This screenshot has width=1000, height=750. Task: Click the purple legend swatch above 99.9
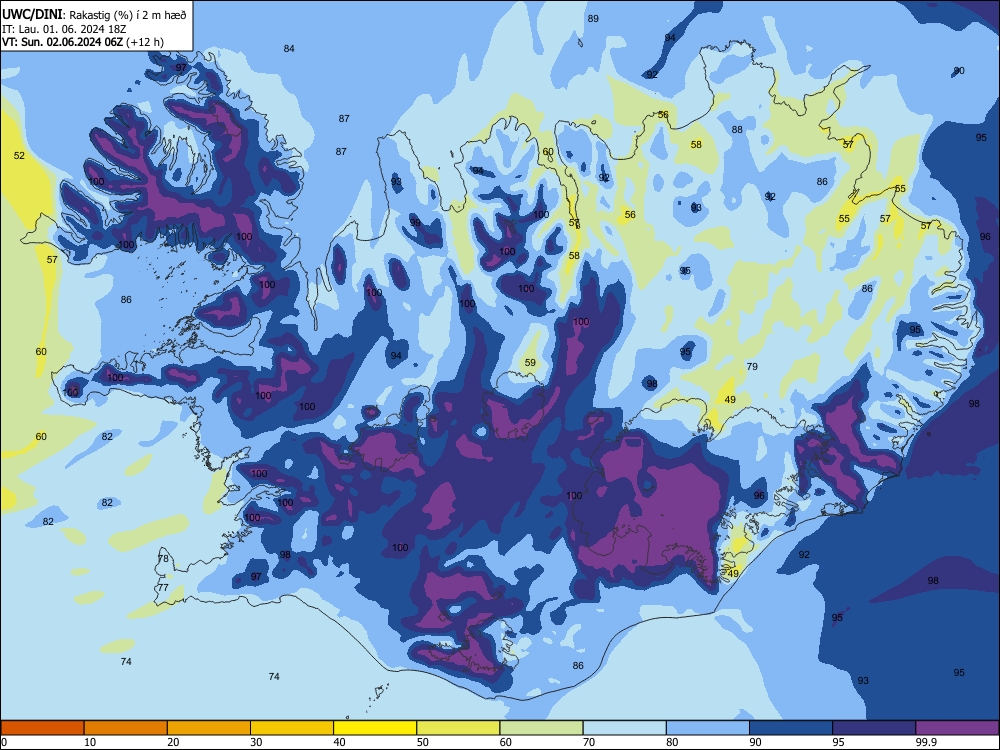[957, 728]
